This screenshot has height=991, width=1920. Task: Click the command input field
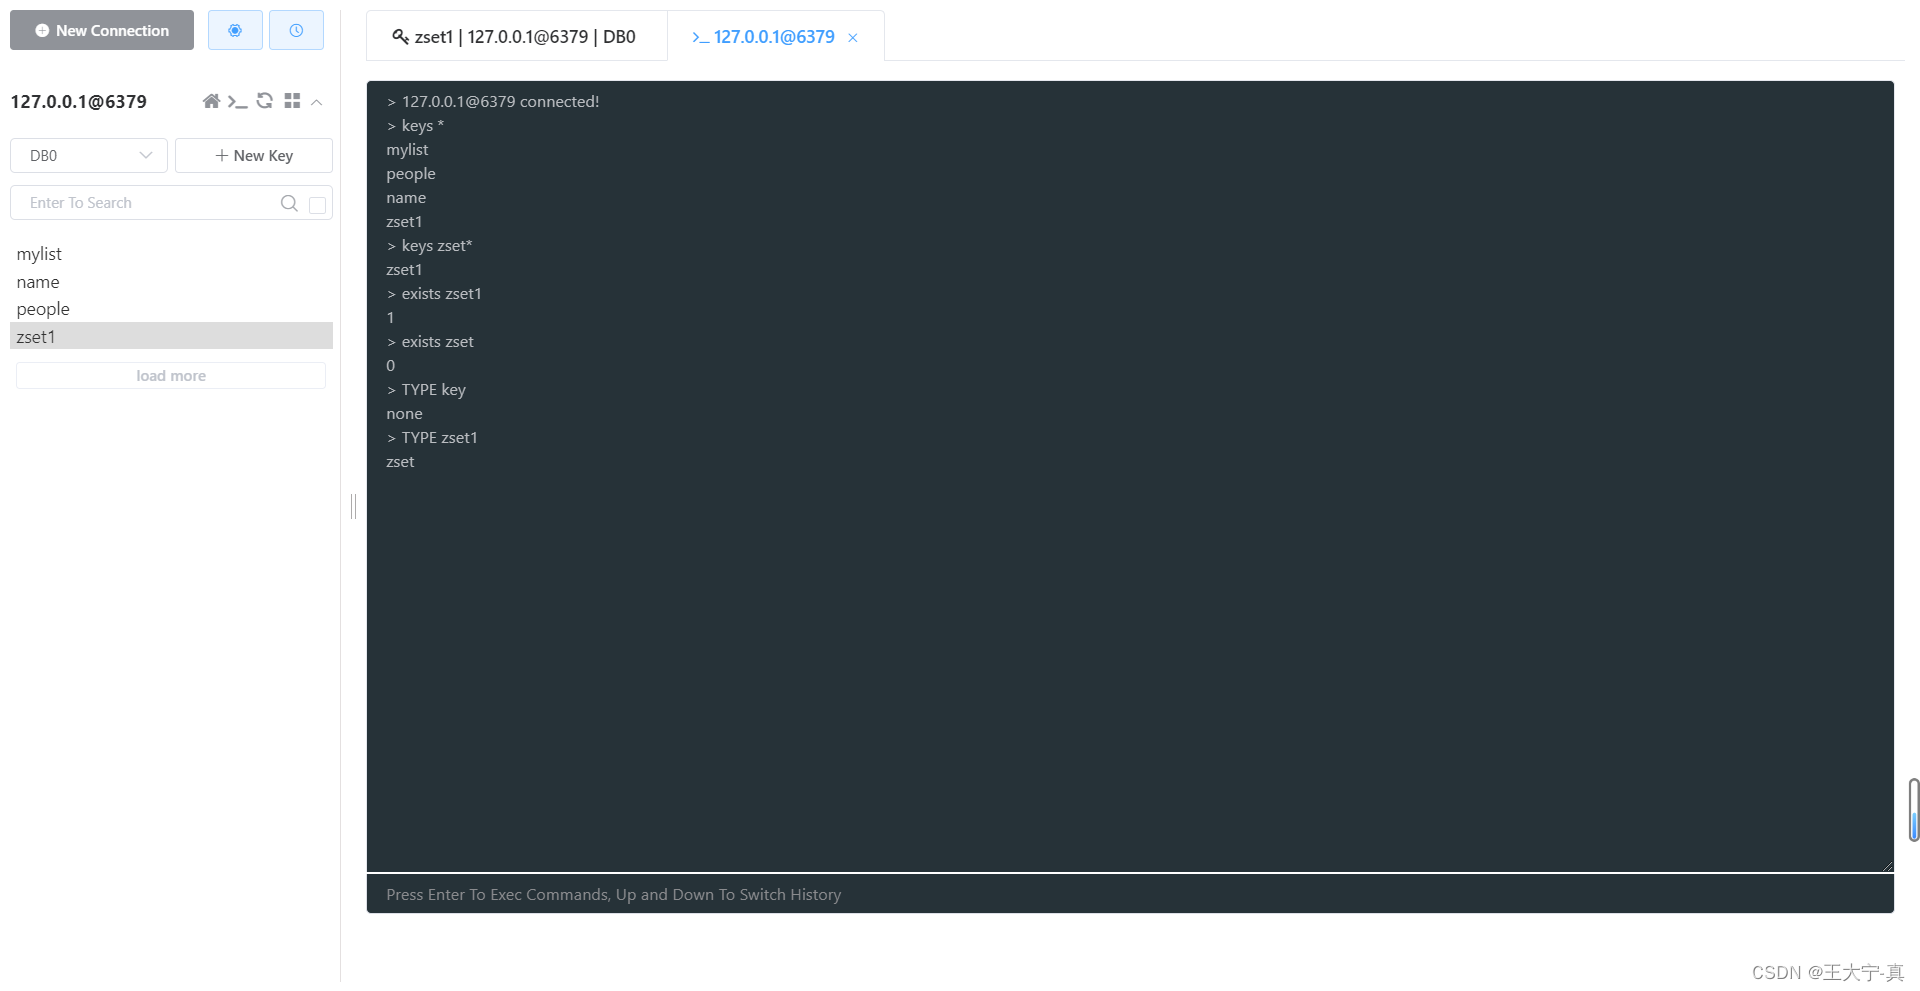pos(1130,894)
